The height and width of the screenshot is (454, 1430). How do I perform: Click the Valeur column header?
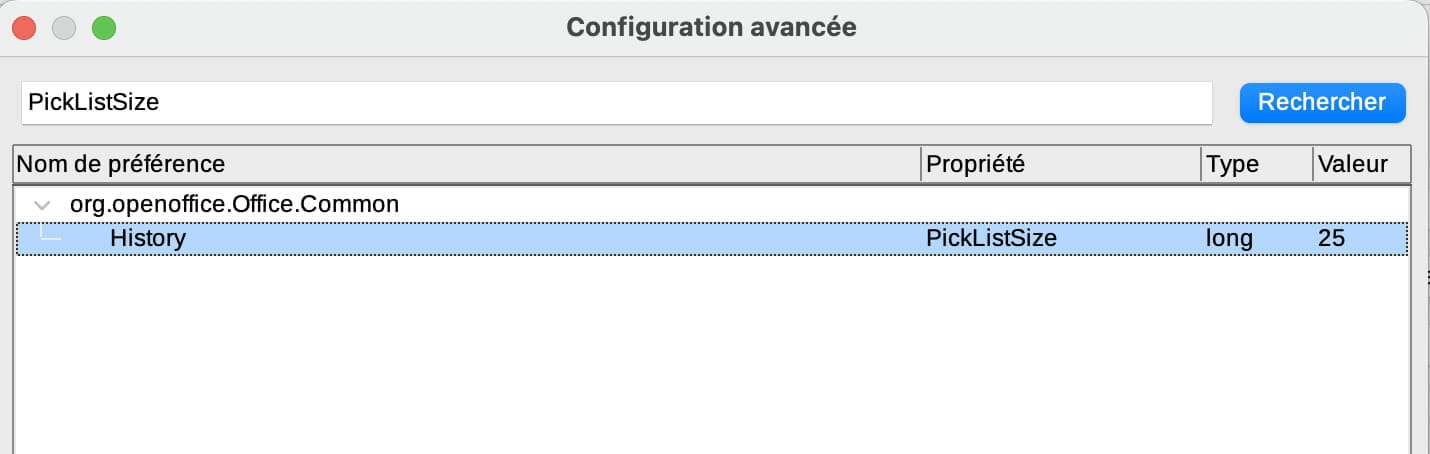[1361, 163]
